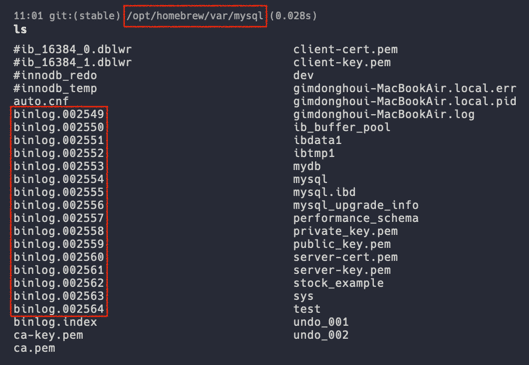This screenshot has width=529, height=365.
Task: Click the git:(stable) branch indicator
Action: (x=85, y=16)
